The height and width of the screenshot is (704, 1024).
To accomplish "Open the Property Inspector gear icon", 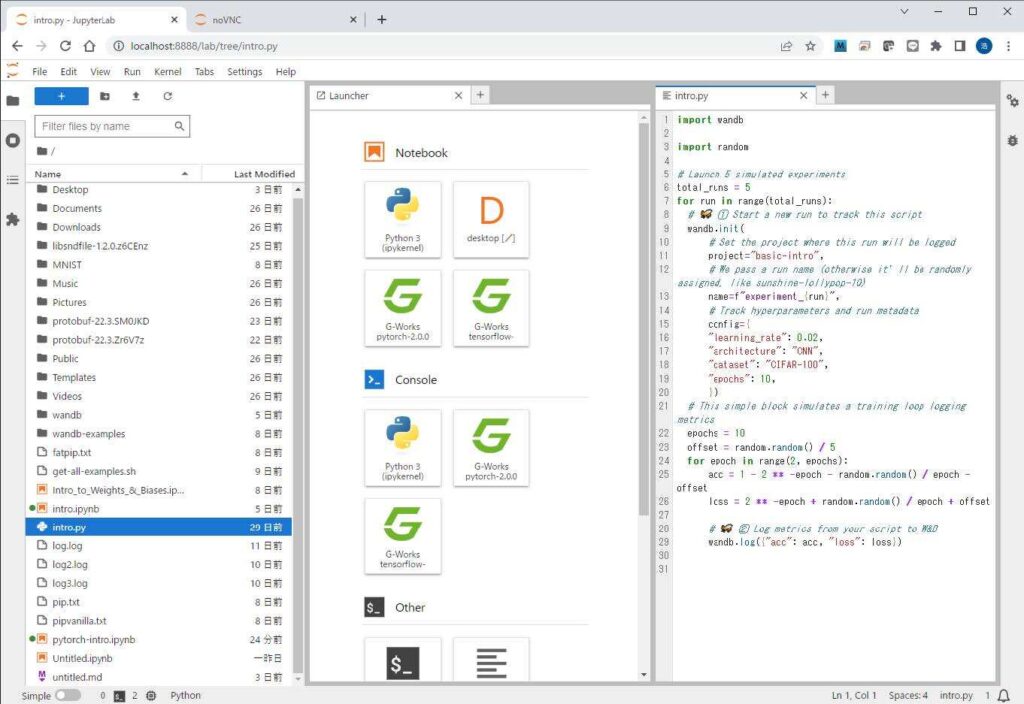I will coord(1012,101).
